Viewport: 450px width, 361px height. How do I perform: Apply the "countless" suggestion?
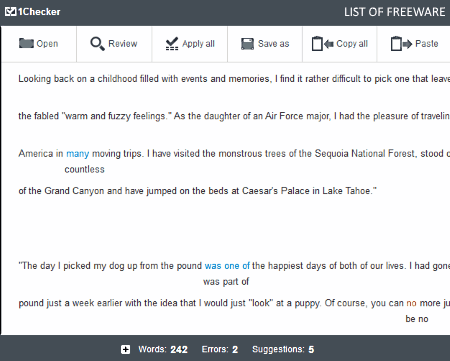[x=84, y=169]
